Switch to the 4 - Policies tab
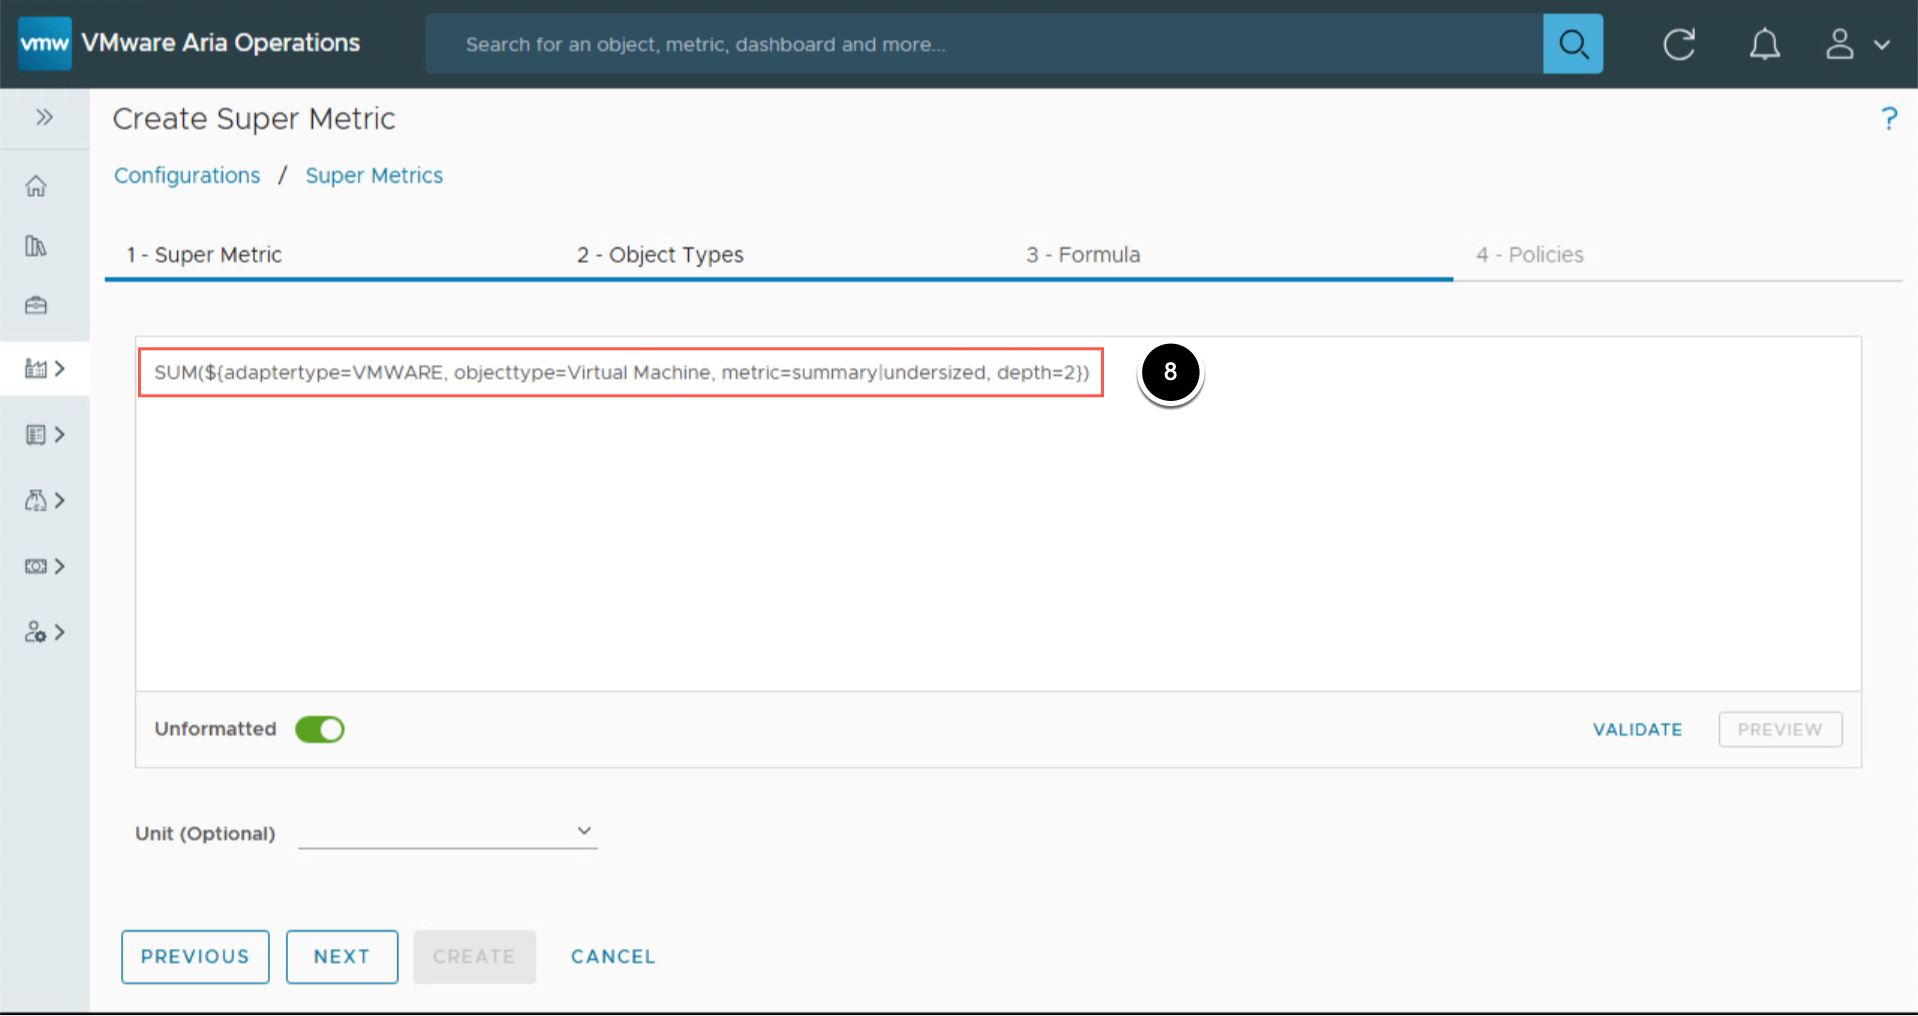 [1529, 255]
